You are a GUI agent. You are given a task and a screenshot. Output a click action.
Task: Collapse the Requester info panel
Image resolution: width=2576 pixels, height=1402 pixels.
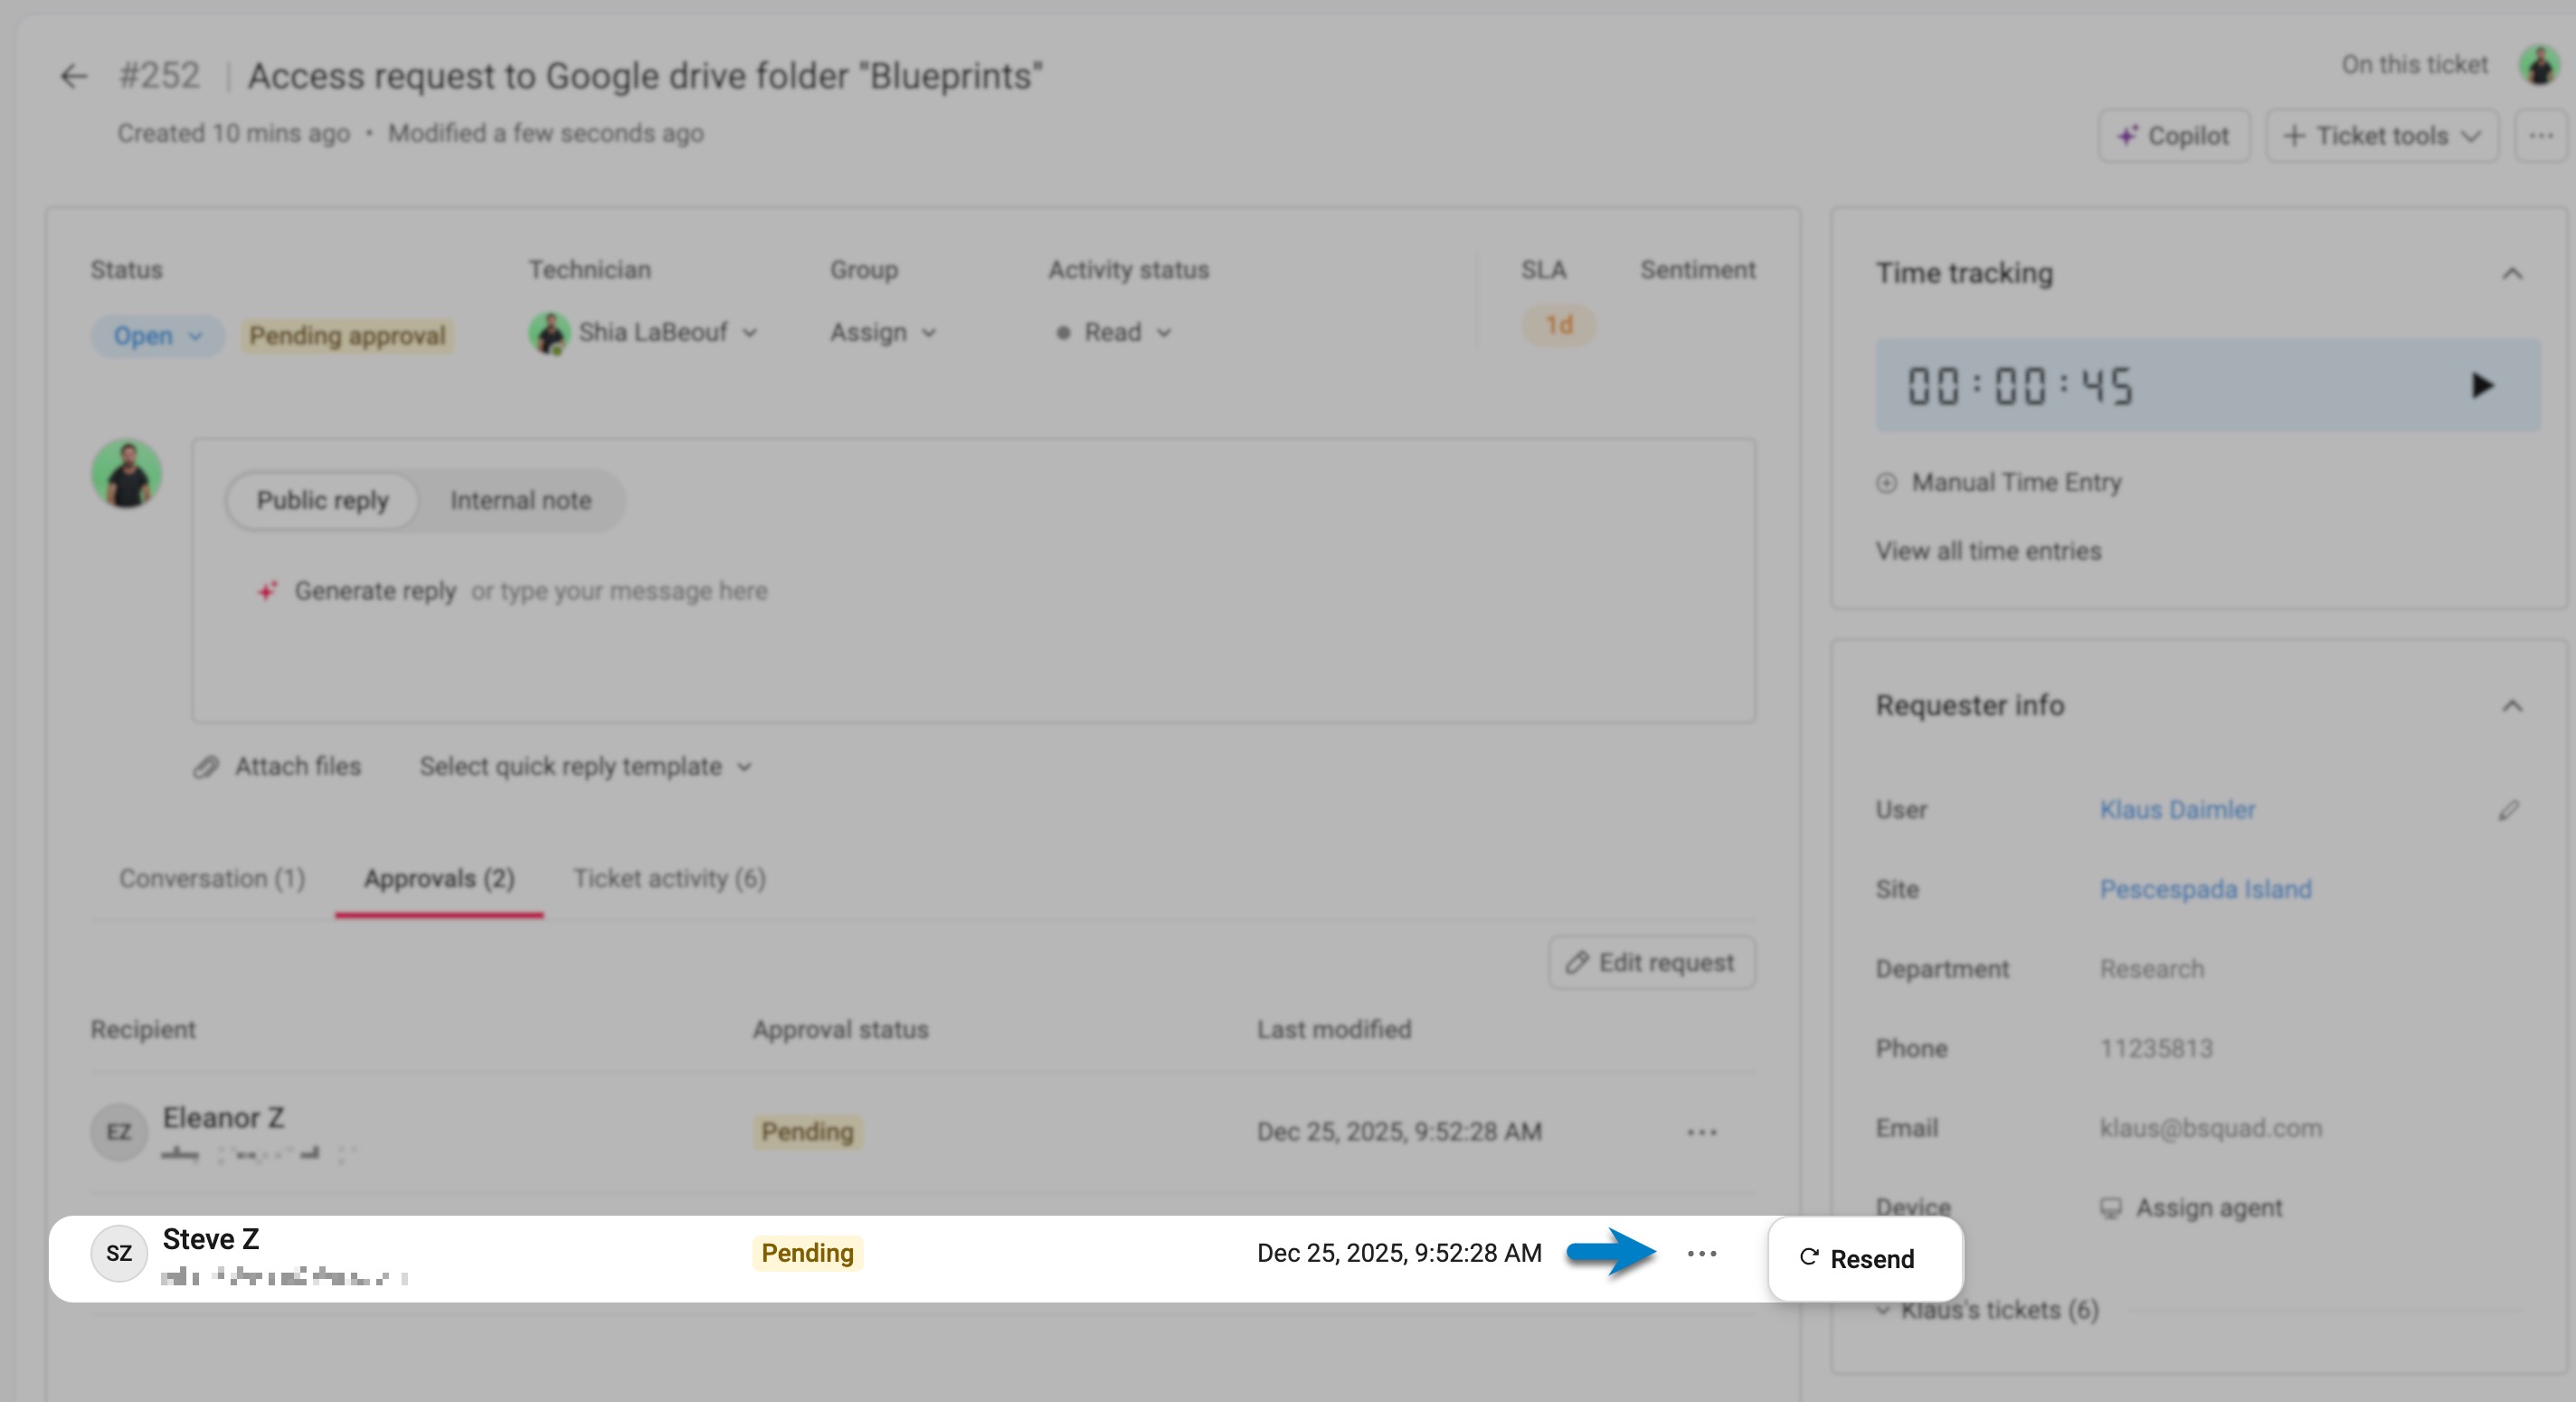pos(2512,707)
